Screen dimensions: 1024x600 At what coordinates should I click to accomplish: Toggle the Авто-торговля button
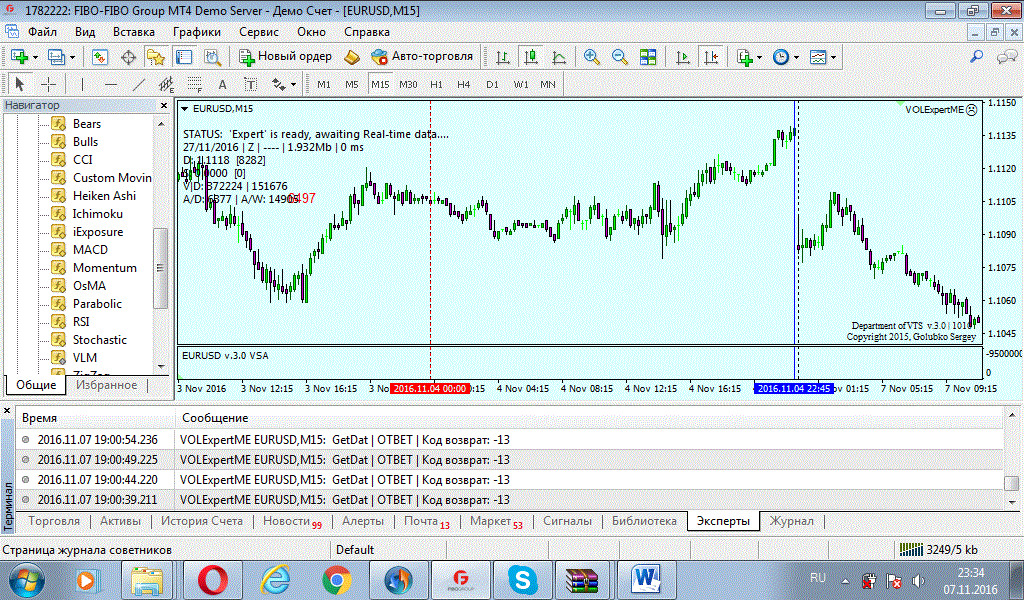coord(423,57)
